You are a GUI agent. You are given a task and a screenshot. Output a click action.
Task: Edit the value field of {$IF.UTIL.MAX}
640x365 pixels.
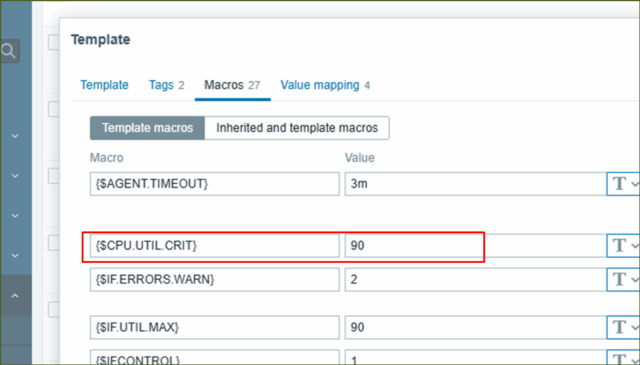[476, 327]
